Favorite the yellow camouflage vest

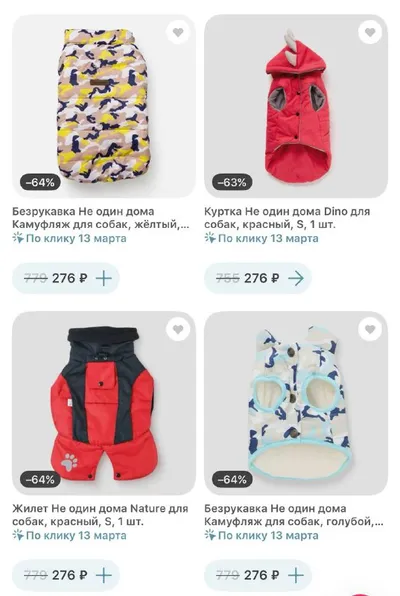[x=178, y=33]
